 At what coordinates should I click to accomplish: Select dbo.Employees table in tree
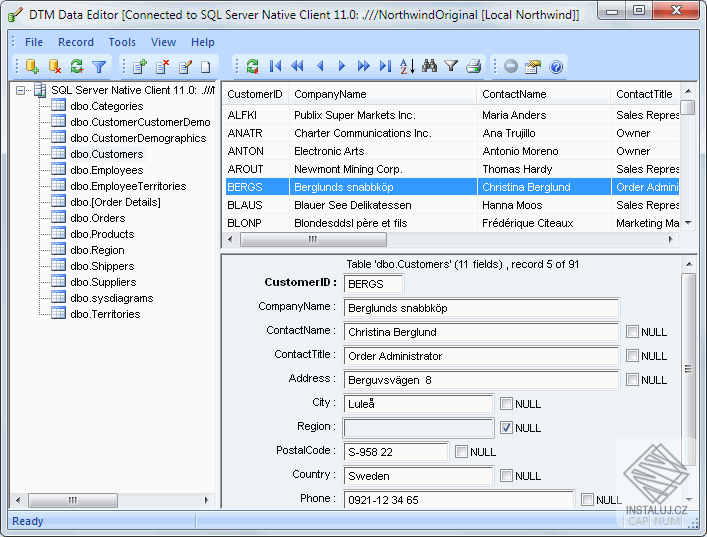(106, 170)
